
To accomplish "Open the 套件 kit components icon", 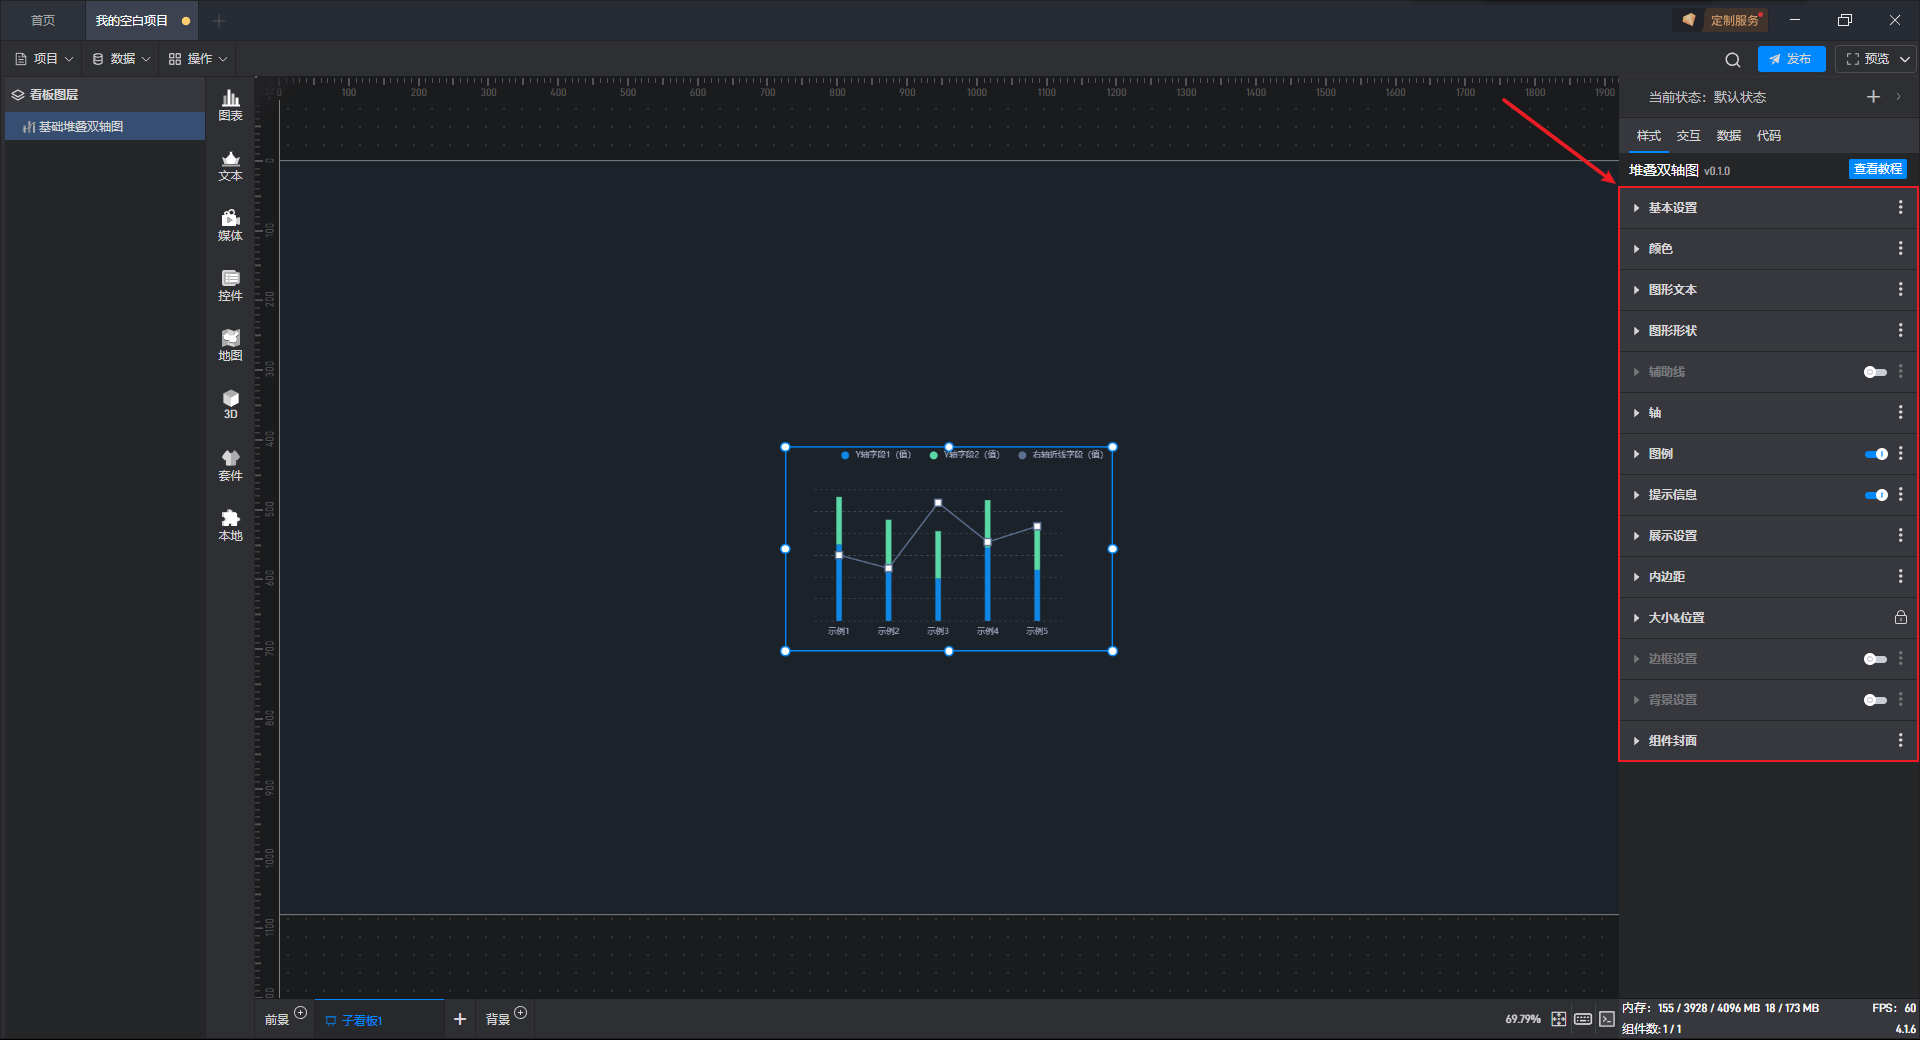I will (x=230, y=465).
